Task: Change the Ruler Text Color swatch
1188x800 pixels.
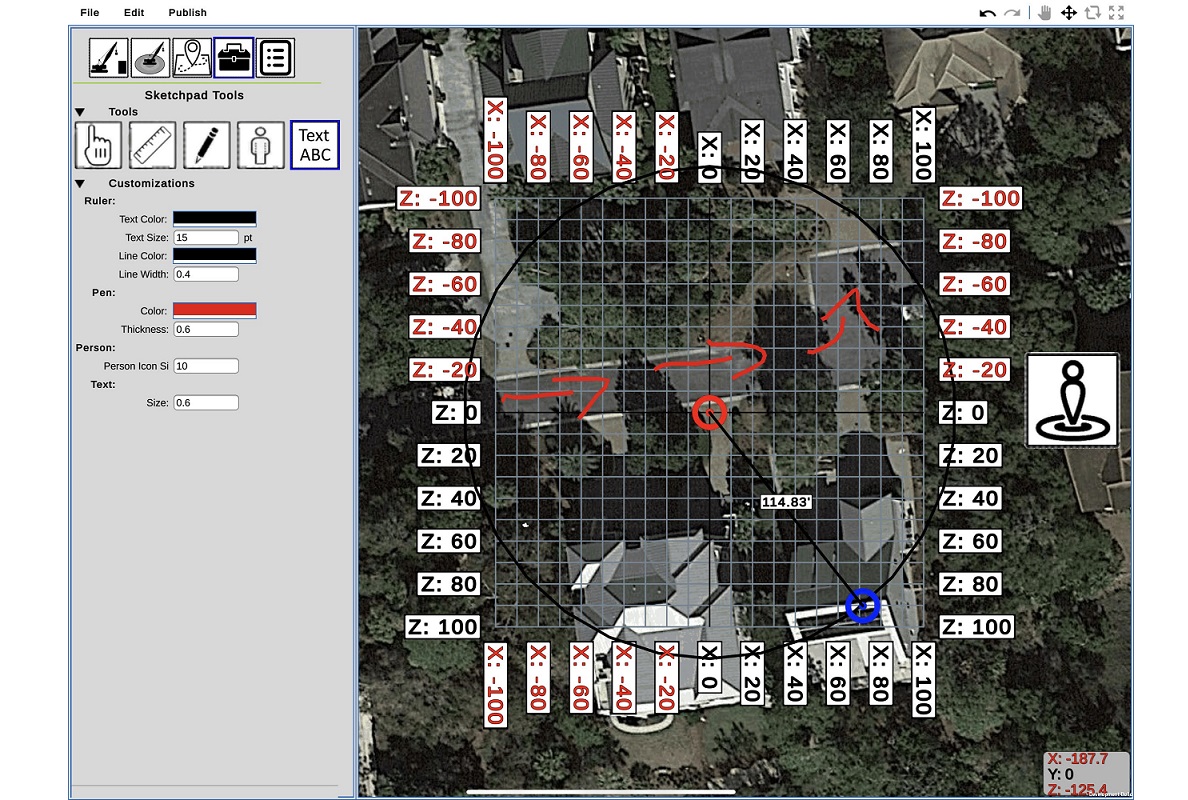Action: pos(214,219)
